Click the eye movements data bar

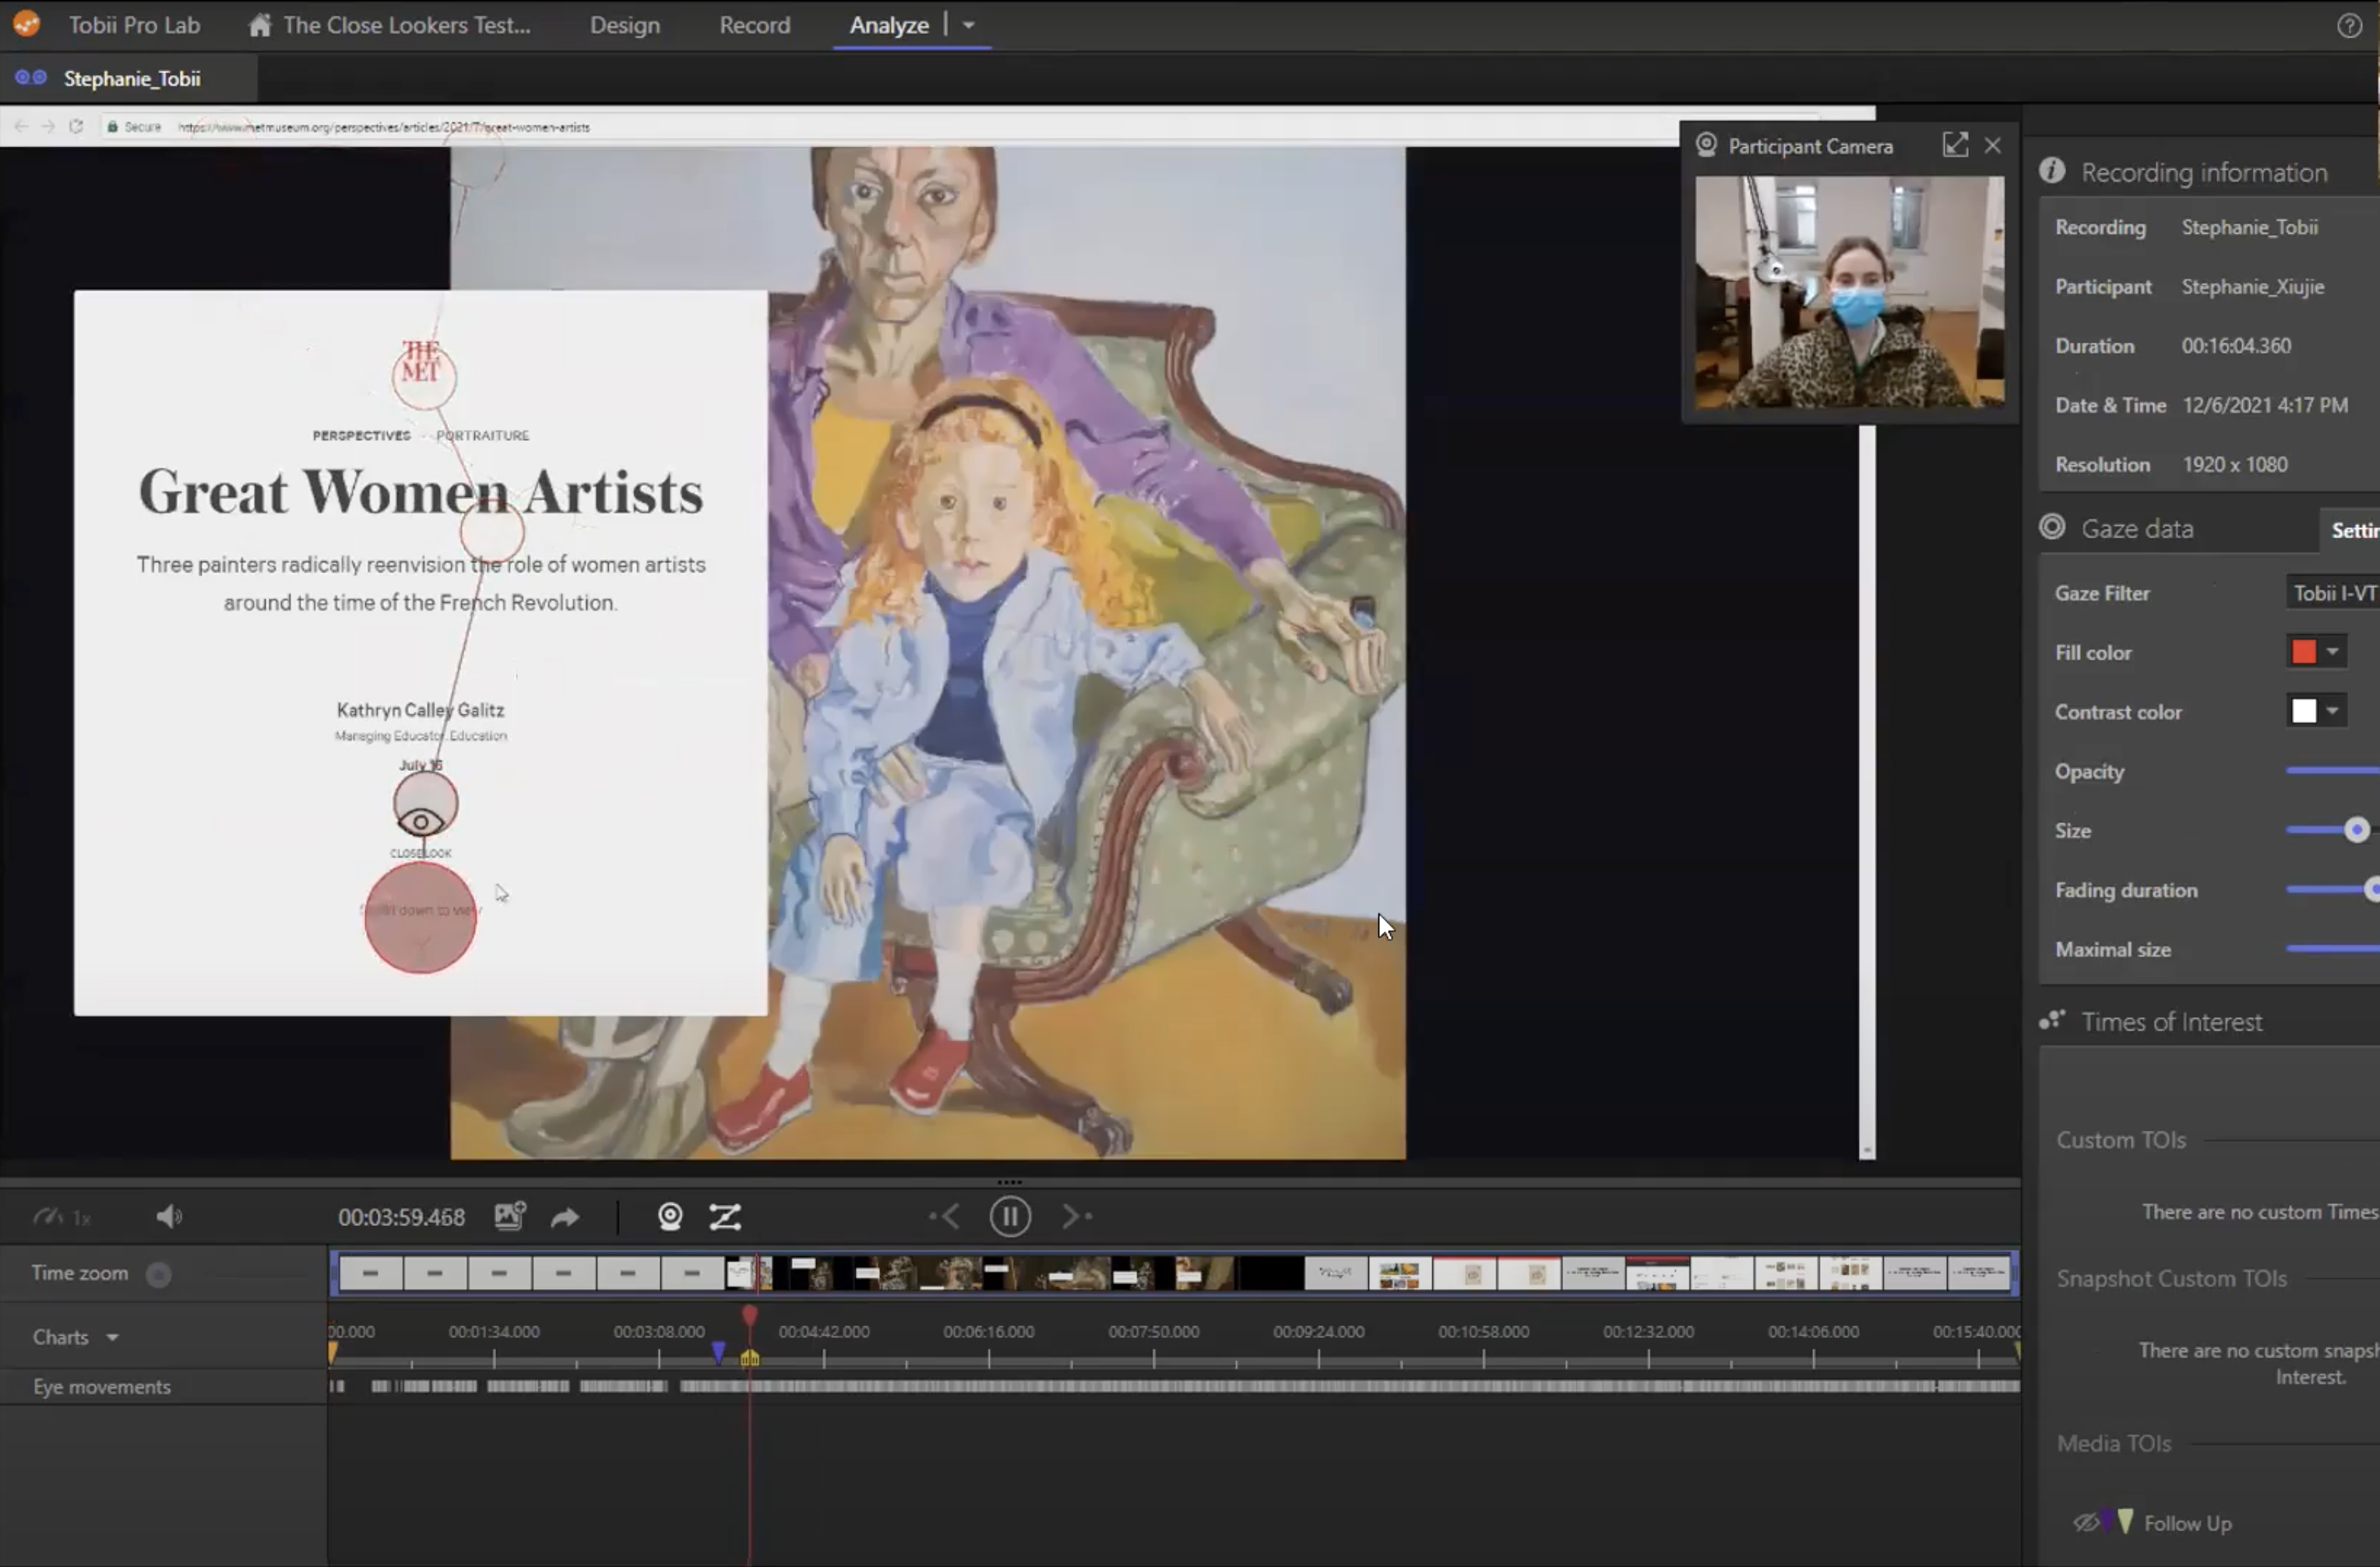1174,1386
